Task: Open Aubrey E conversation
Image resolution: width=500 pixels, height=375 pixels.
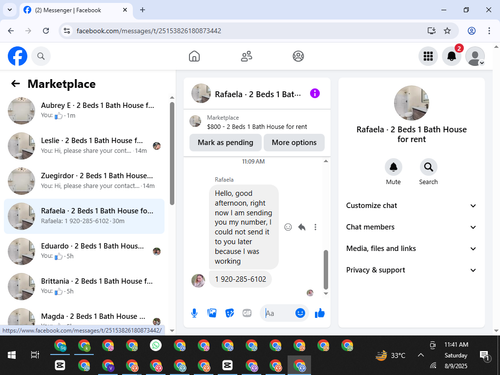Action: (x=84, y=111)
